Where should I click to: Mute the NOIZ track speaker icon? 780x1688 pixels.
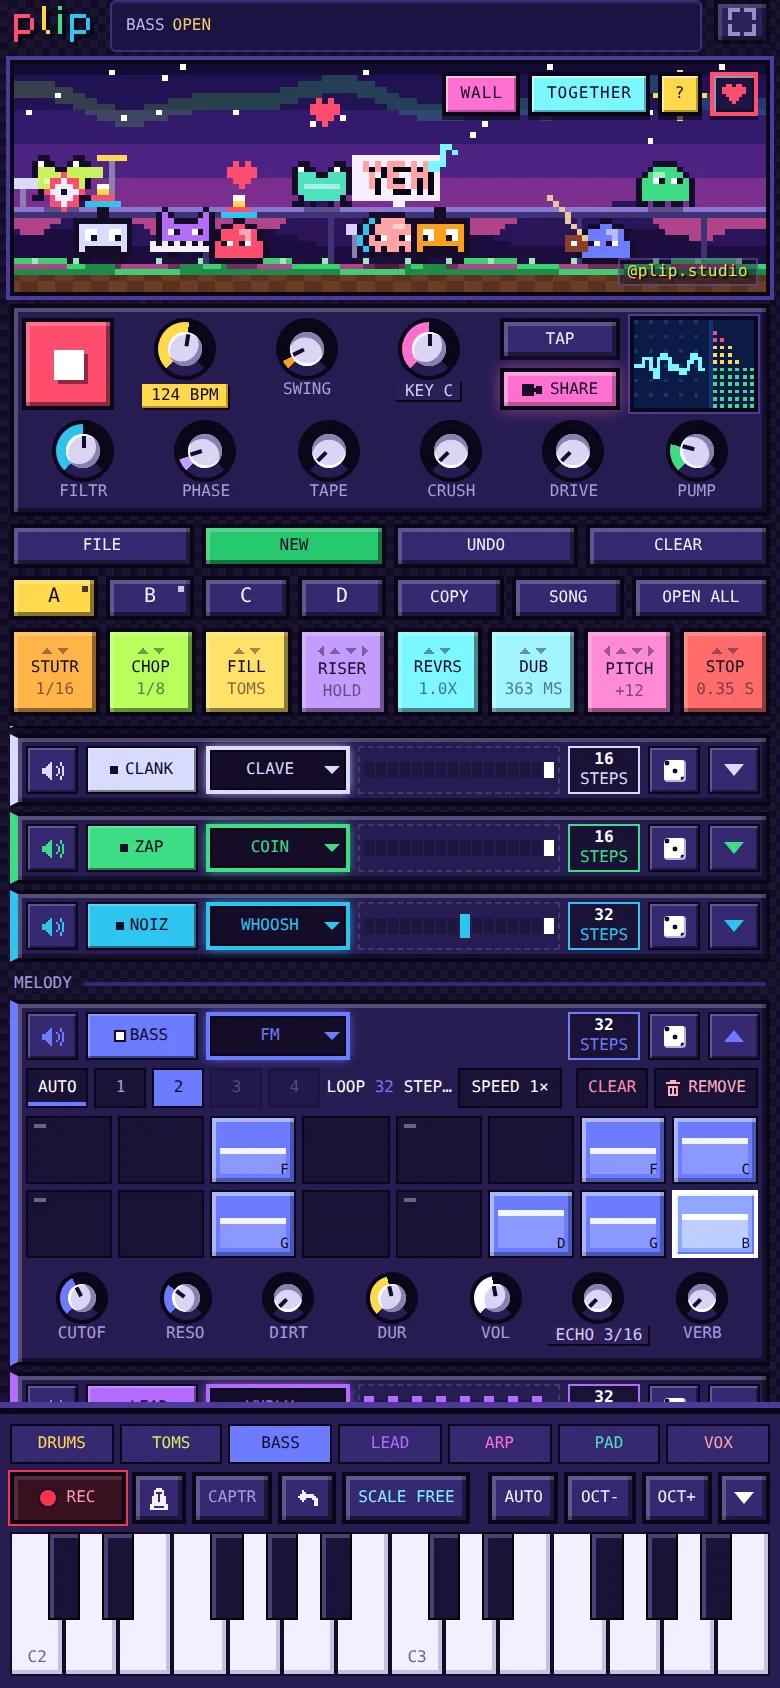tap(52, 926)
